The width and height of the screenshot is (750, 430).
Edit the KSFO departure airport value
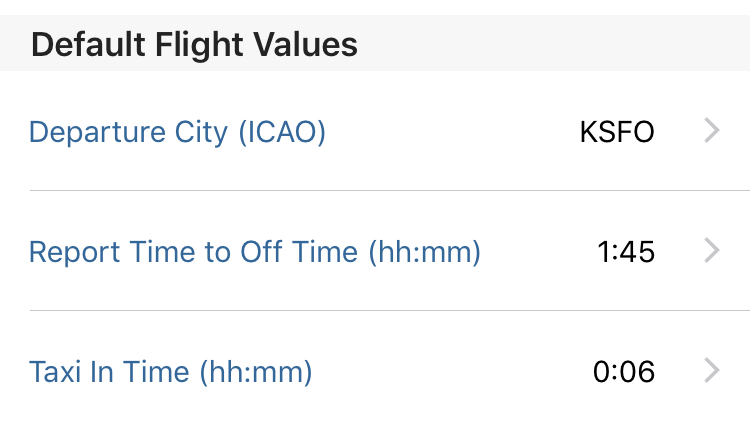[x=617, y=132]
